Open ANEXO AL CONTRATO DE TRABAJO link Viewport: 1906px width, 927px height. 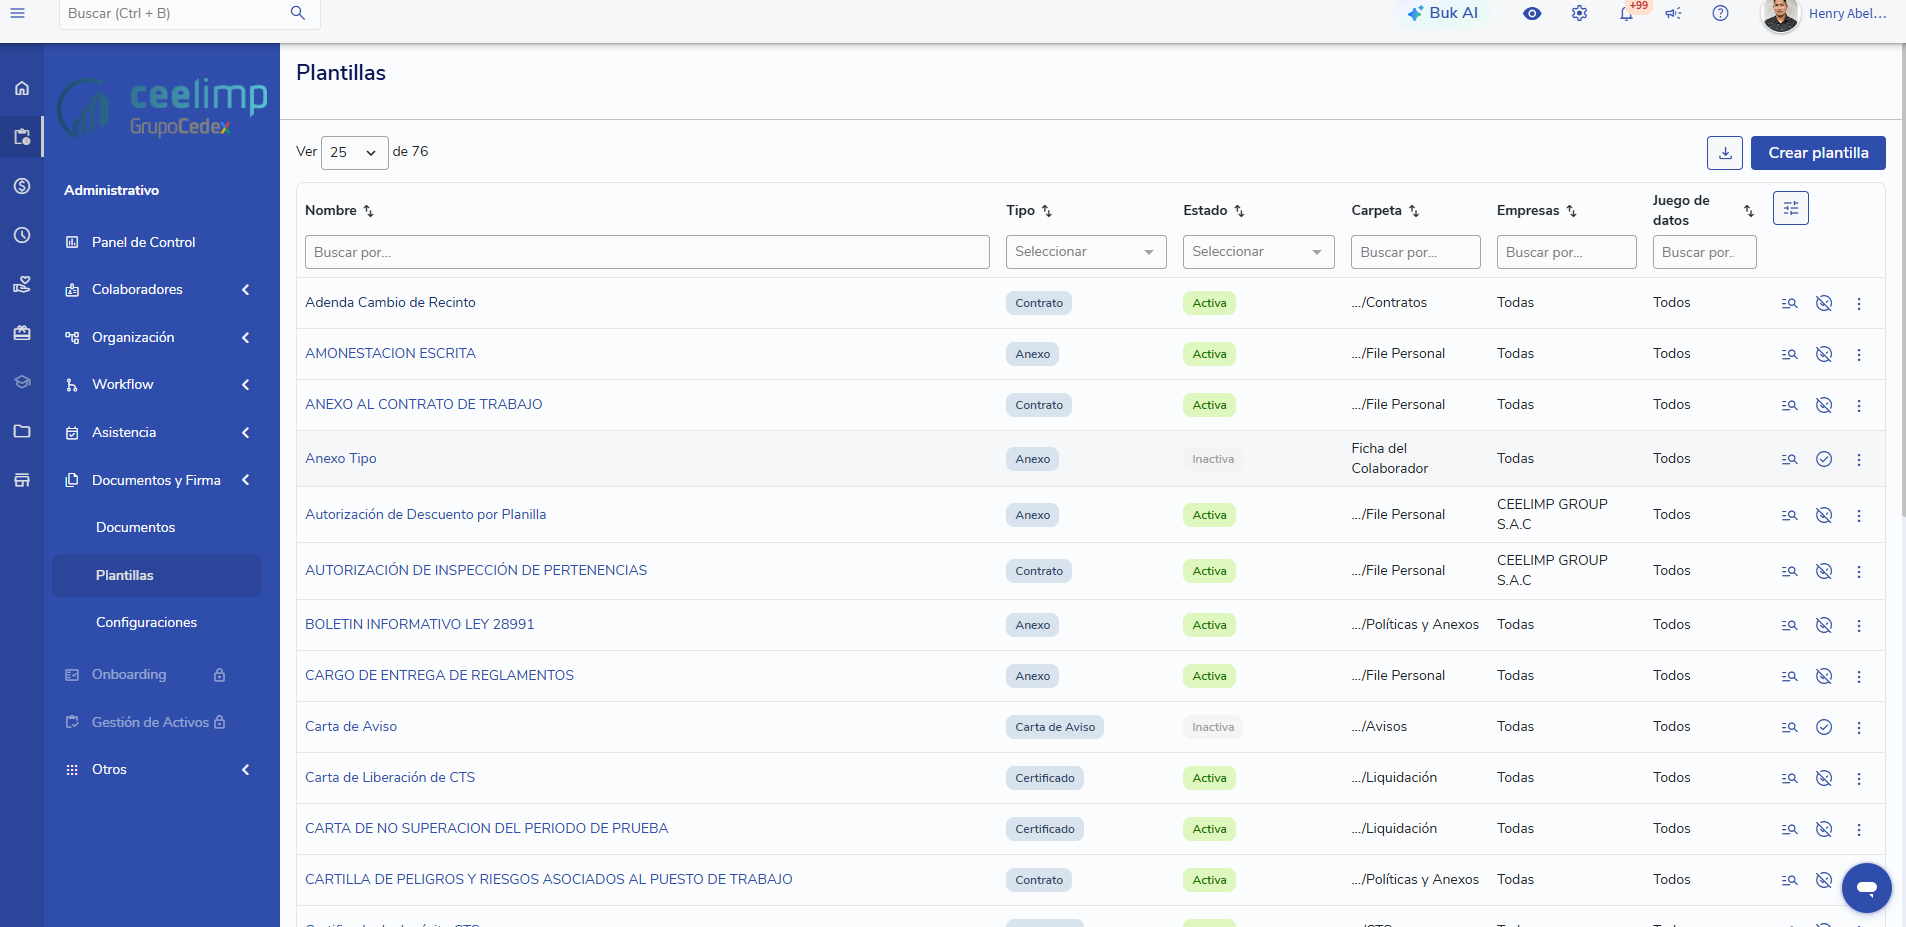pos(424,404)
